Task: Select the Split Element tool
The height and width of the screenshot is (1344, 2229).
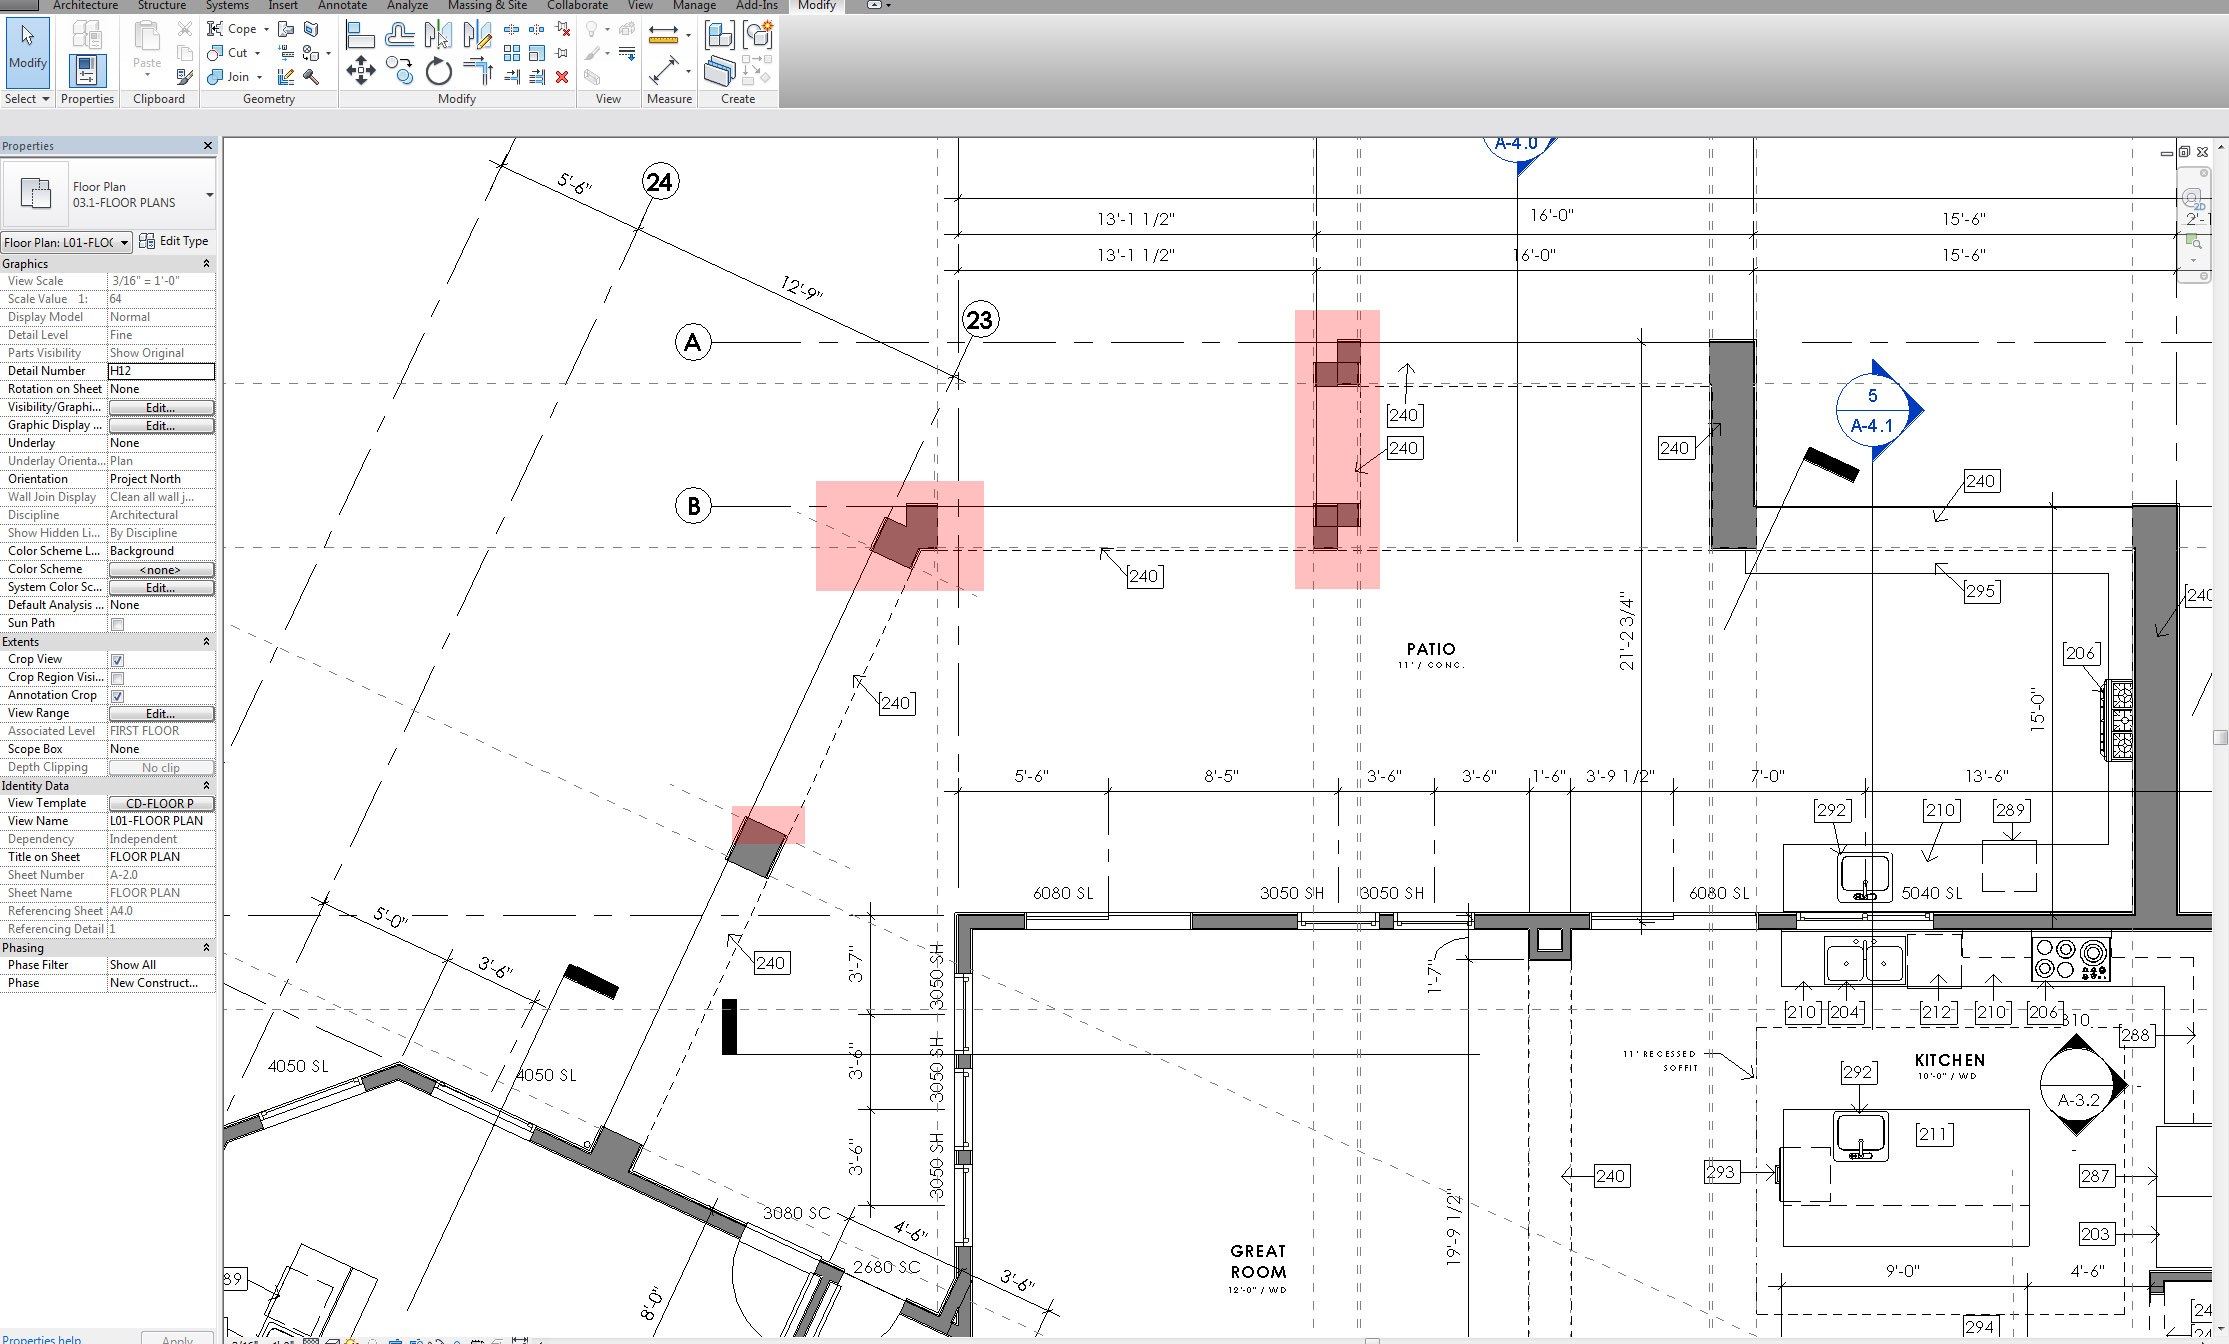Action: [512, 29]
